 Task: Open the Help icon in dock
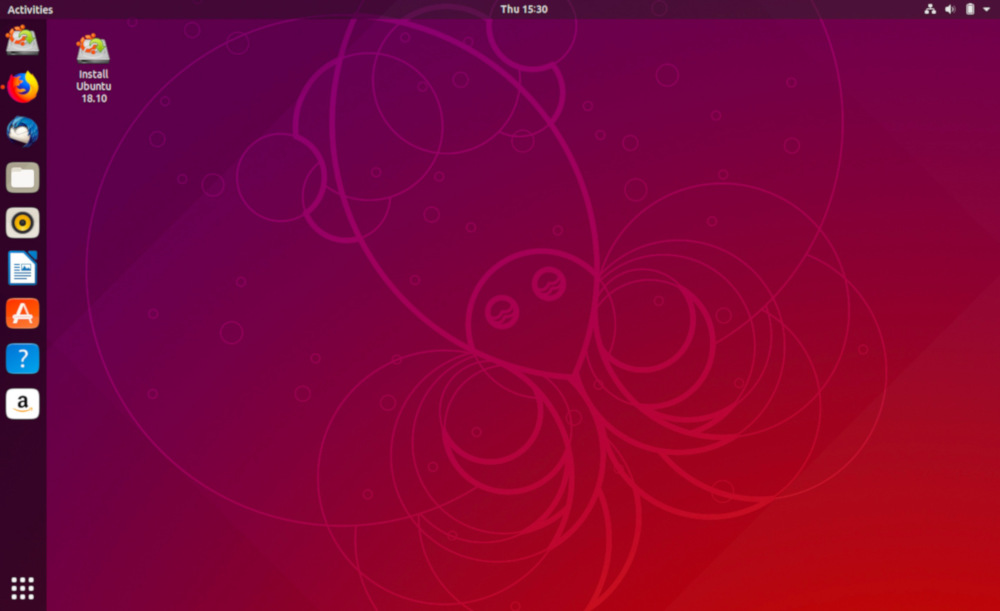[x=23, y=358]
